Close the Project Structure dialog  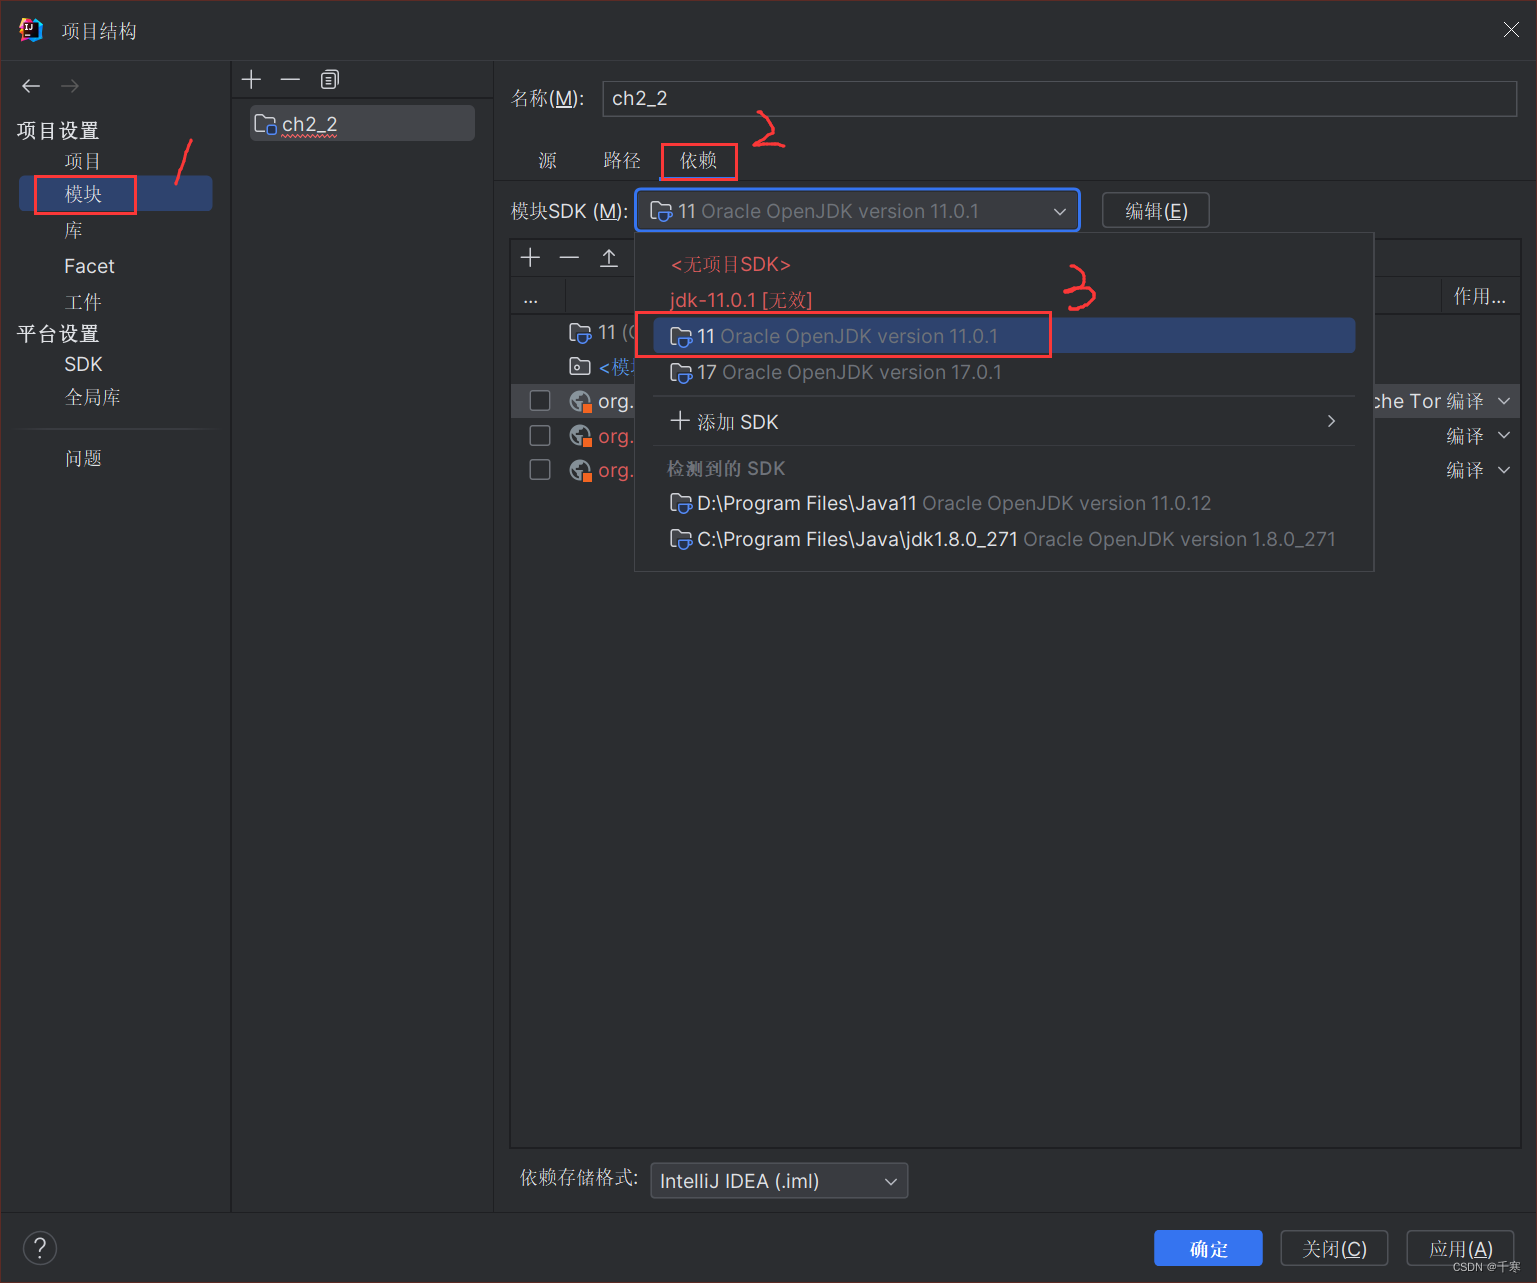point(1511,30)
